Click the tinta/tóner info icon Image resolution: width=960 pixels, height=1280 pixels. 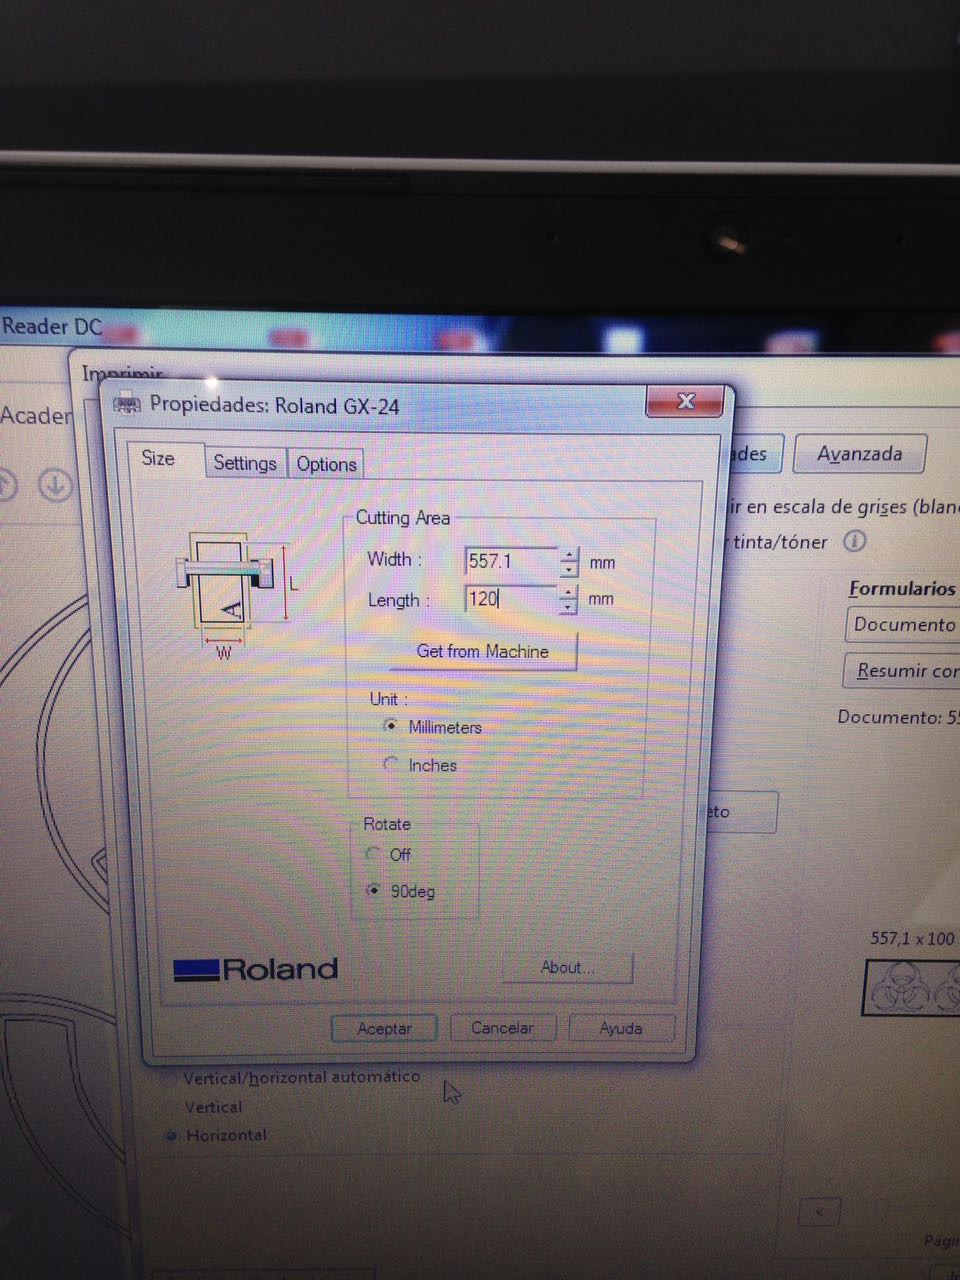pos(854,541)
